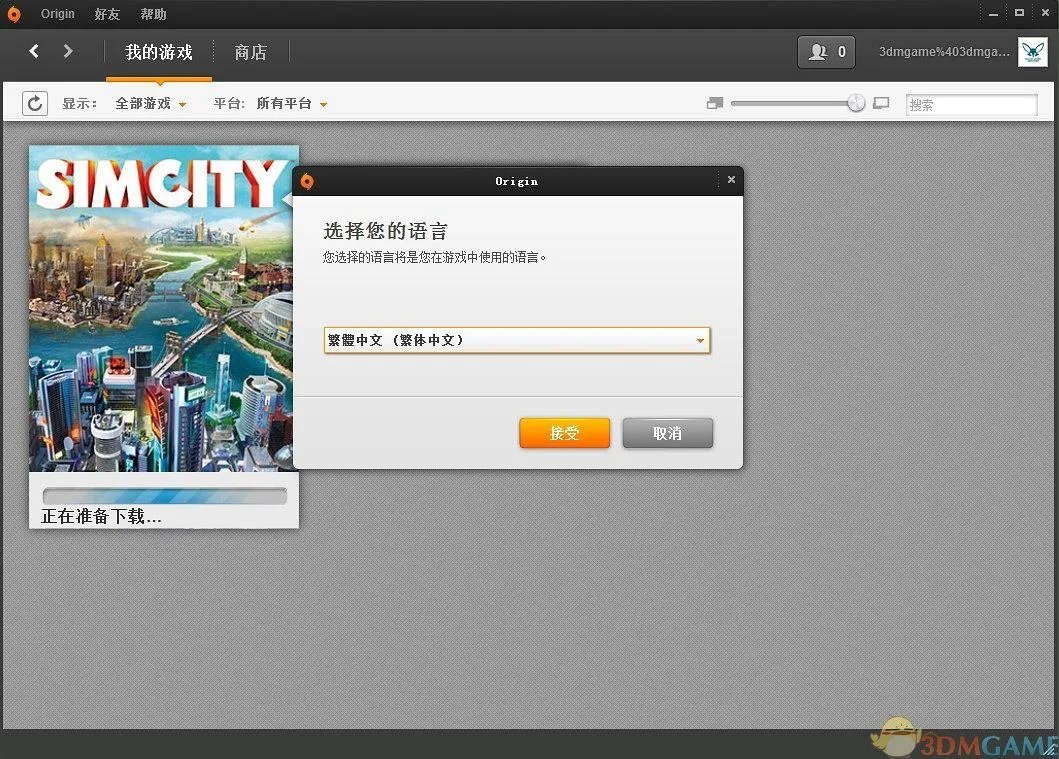Click the 取消 cancel button
The image size is (1059, 759).
[x=667, y=432]
